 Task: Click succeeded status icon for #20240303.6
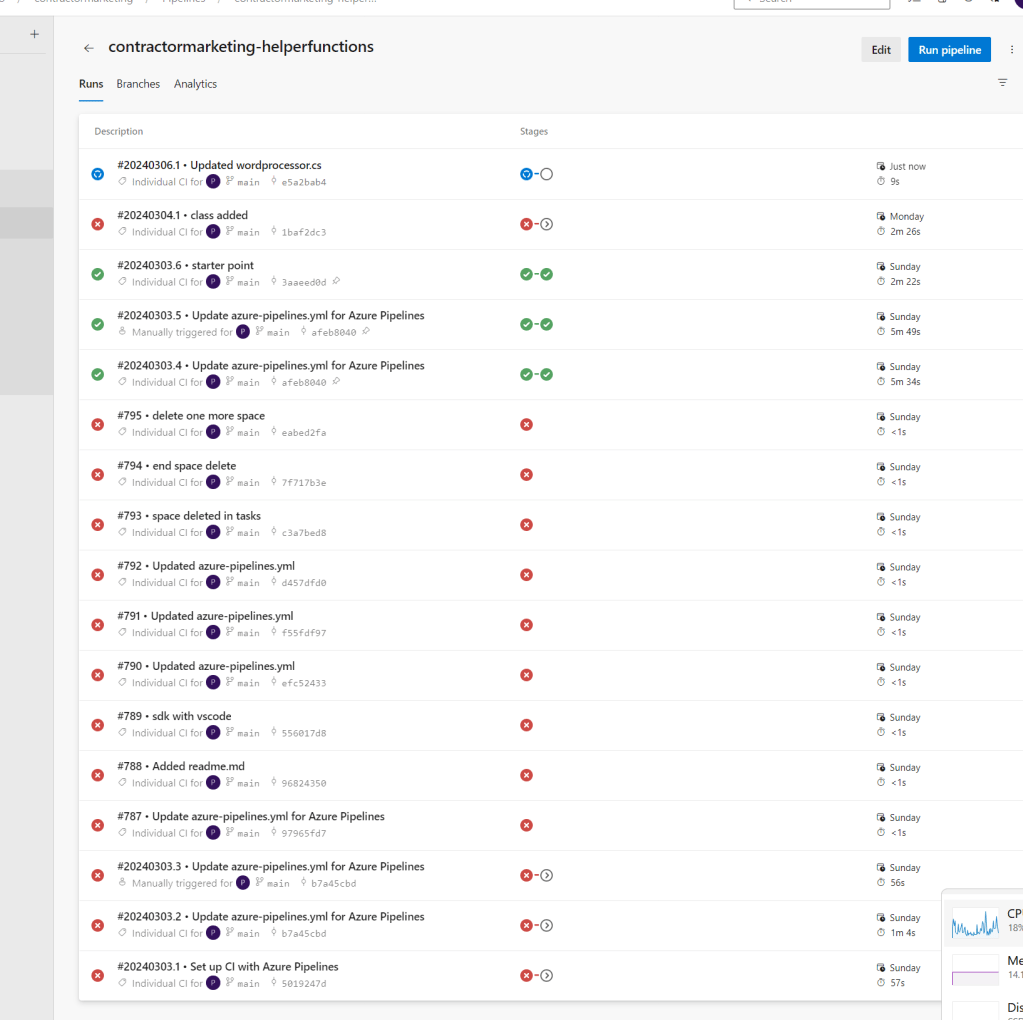coord(97,275)
